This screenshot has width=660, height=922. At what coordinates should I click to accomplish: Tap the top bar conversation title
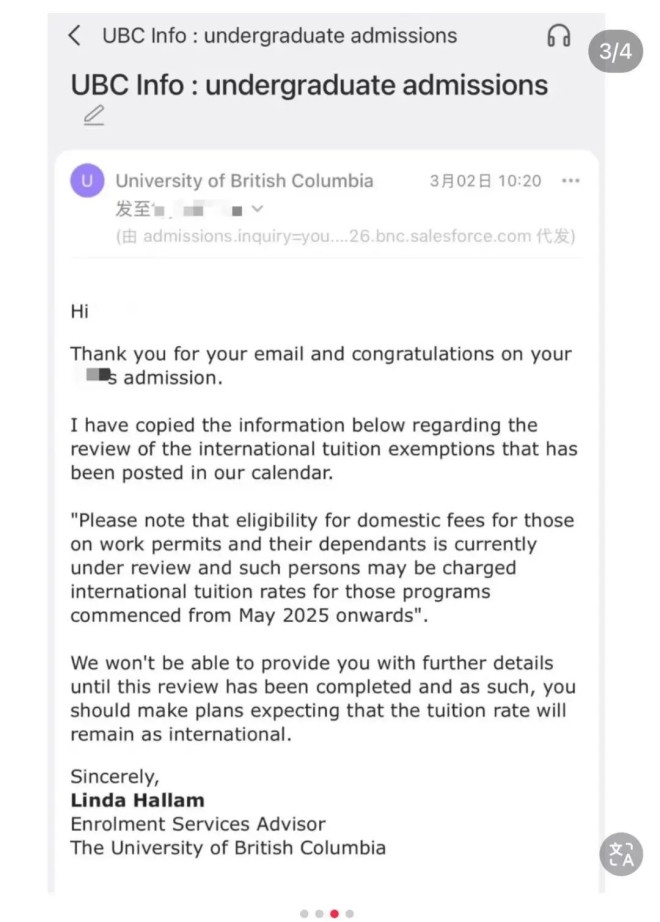coord(279,36)
